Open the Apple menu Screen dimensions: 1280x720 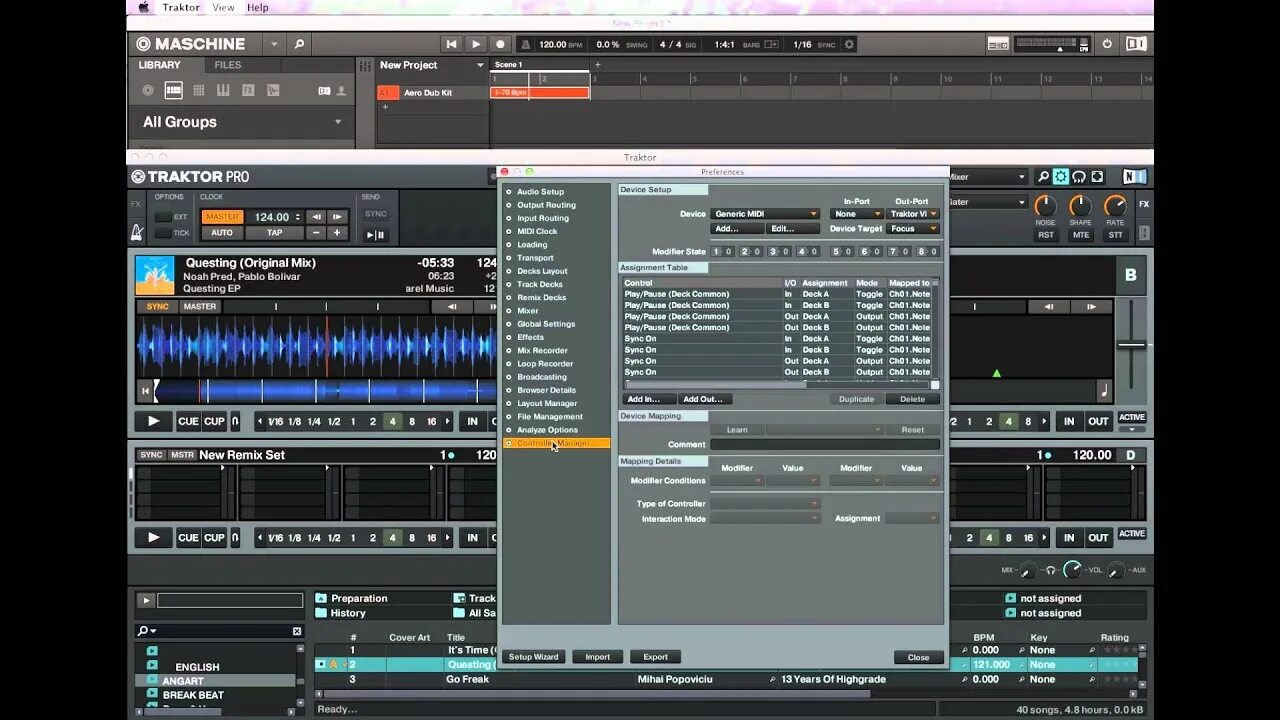143,7
